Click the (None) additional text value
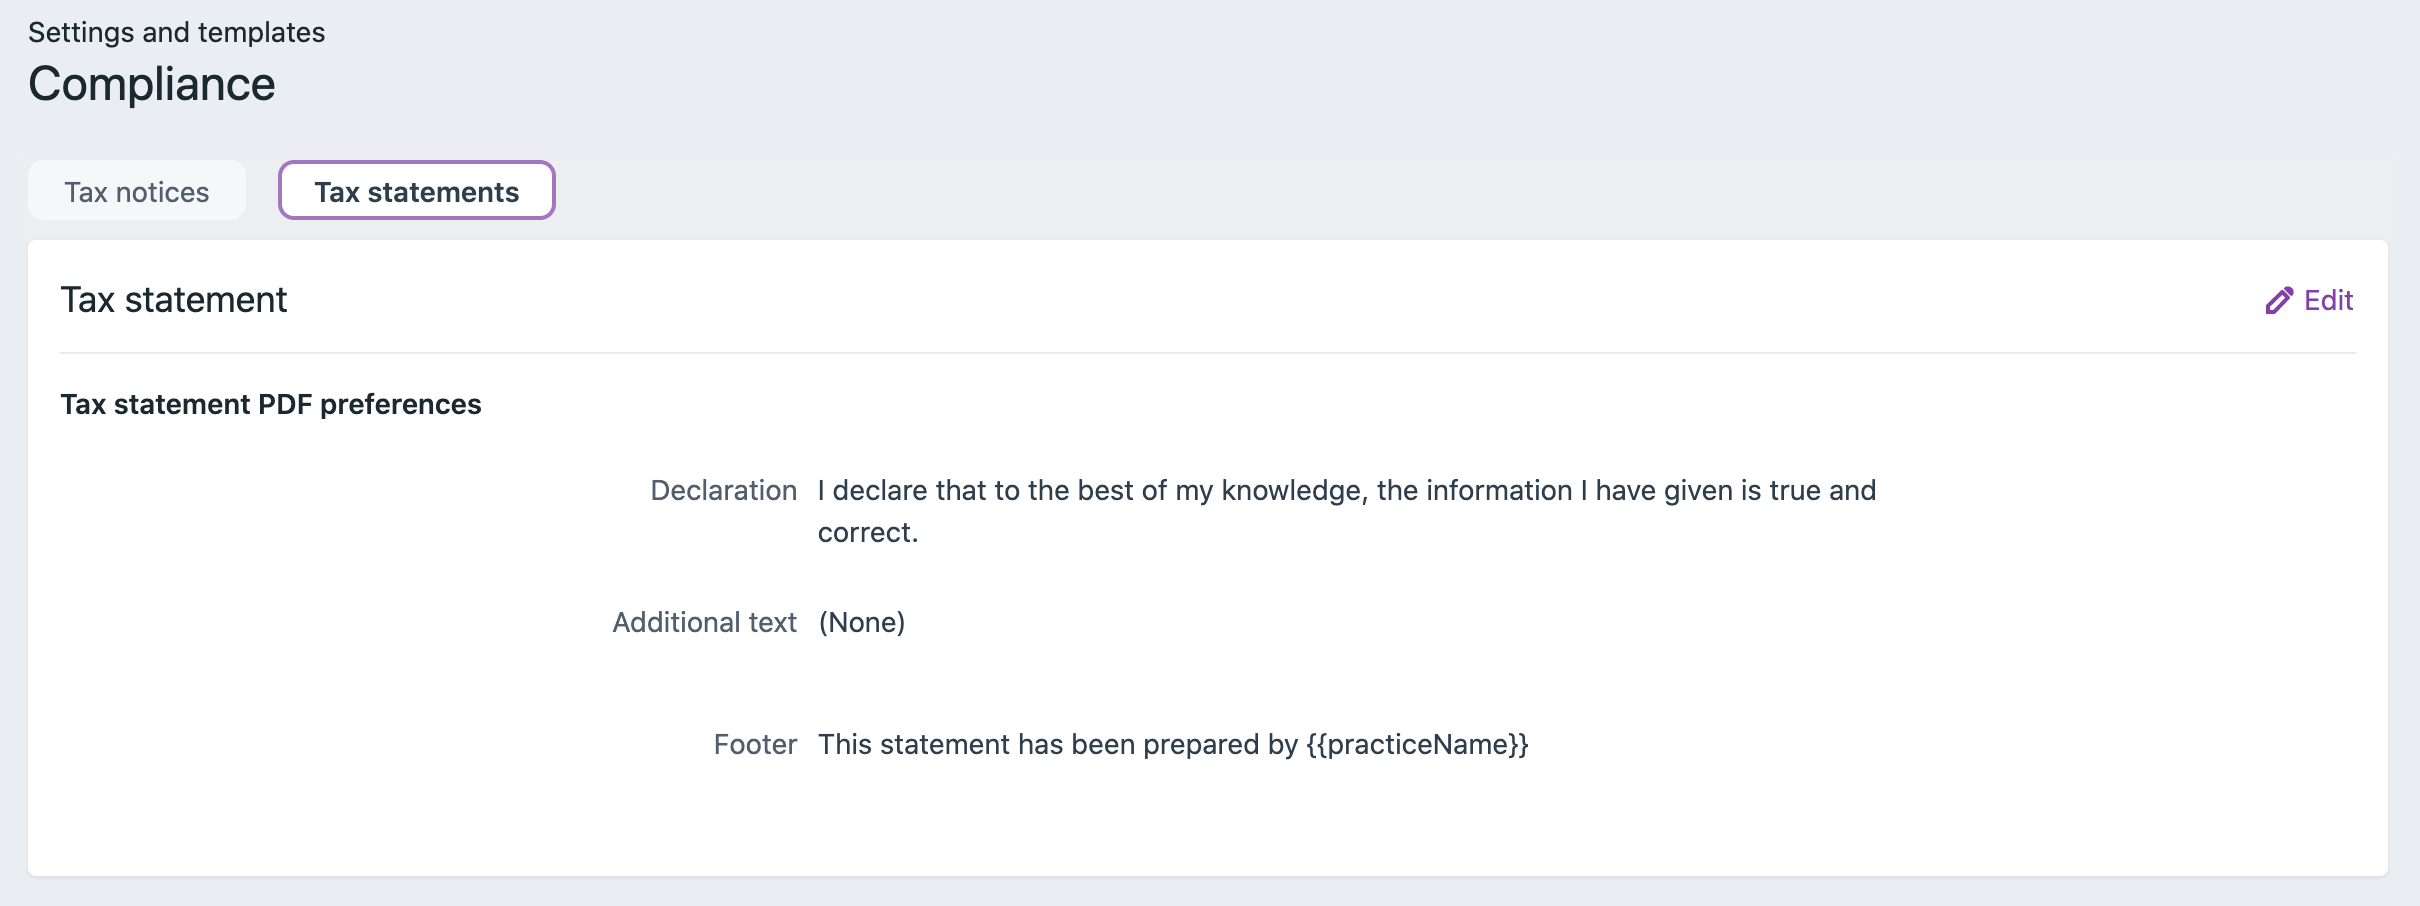The image size is (2420, 906). tap(861, 622)
